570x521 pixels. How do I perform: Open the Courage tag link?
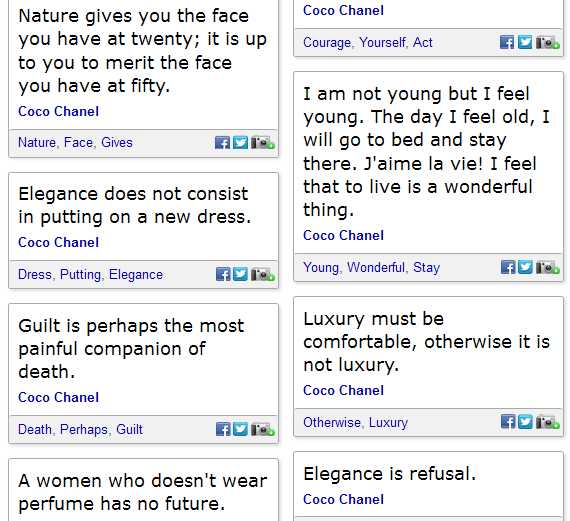327,43
